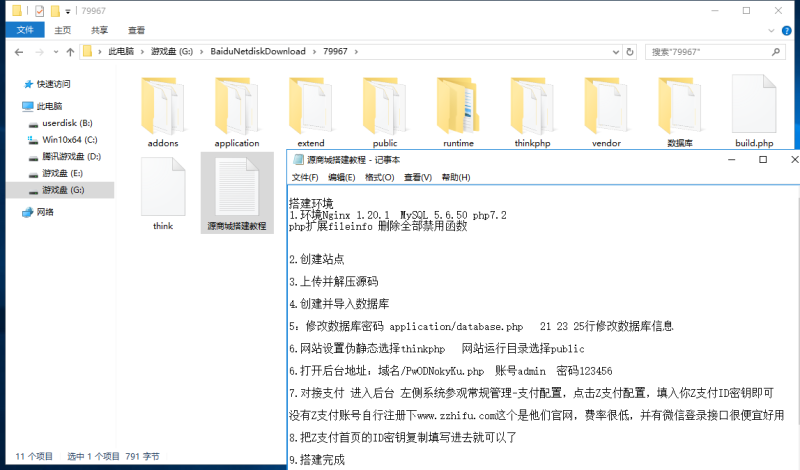Open the 主页 ribbon tab
The width and height of the screenshot is (800, 470).
tap(63, 30)
